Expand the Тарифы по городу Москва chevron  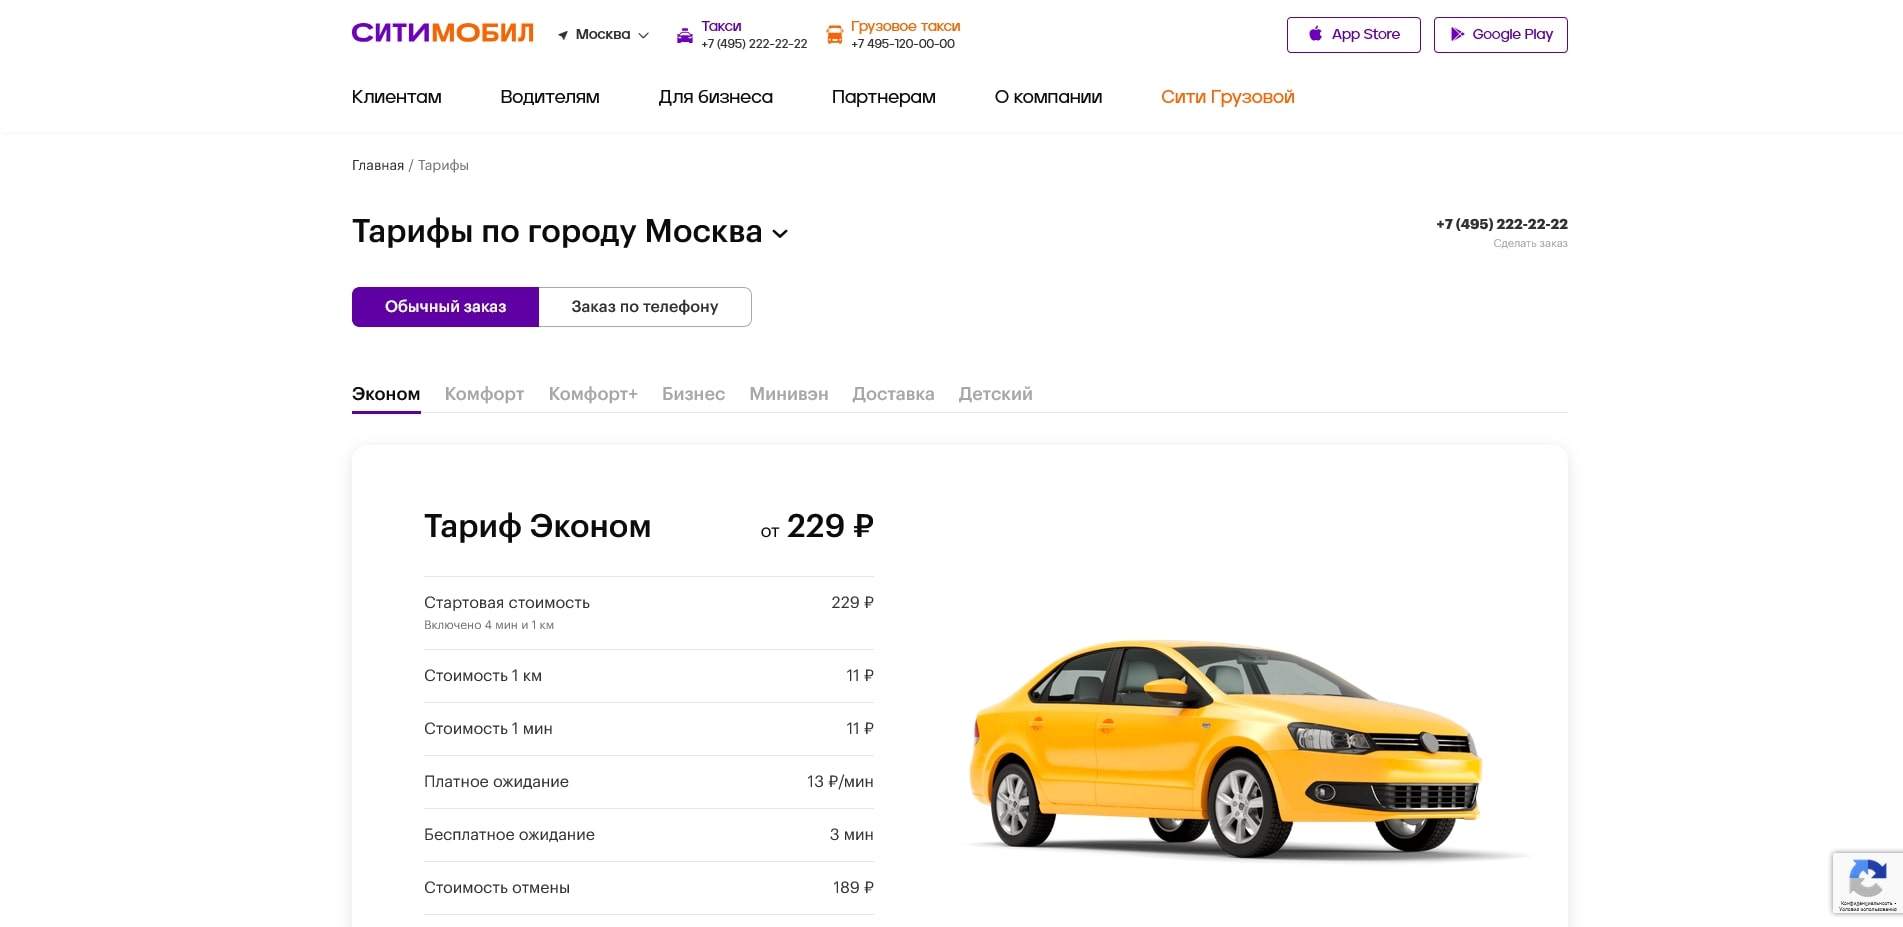(781, 234)
